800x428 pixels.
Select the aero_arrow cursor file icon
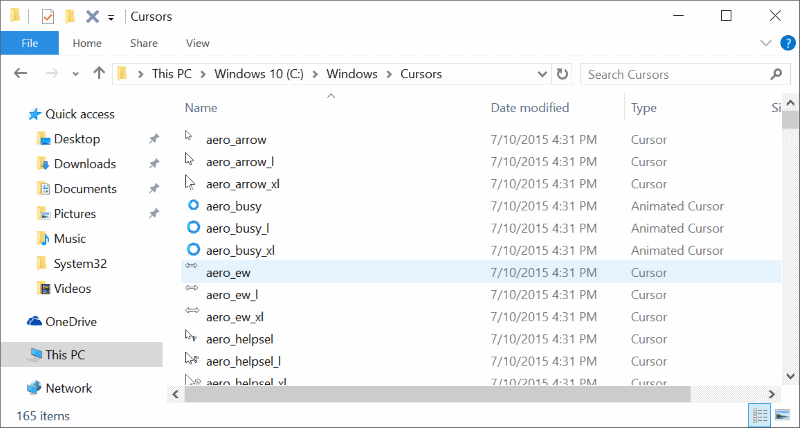pos(189,136)
